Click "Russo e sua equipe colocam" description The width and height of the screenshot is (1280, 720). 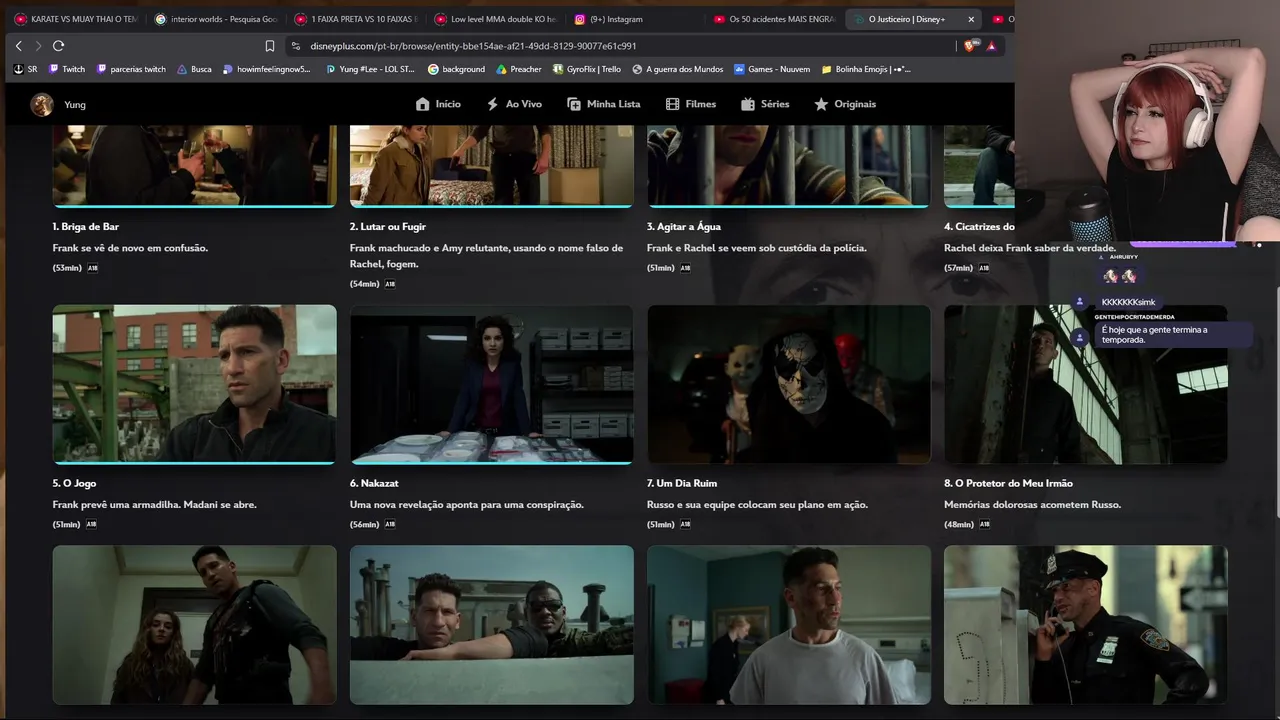[757, 505]
